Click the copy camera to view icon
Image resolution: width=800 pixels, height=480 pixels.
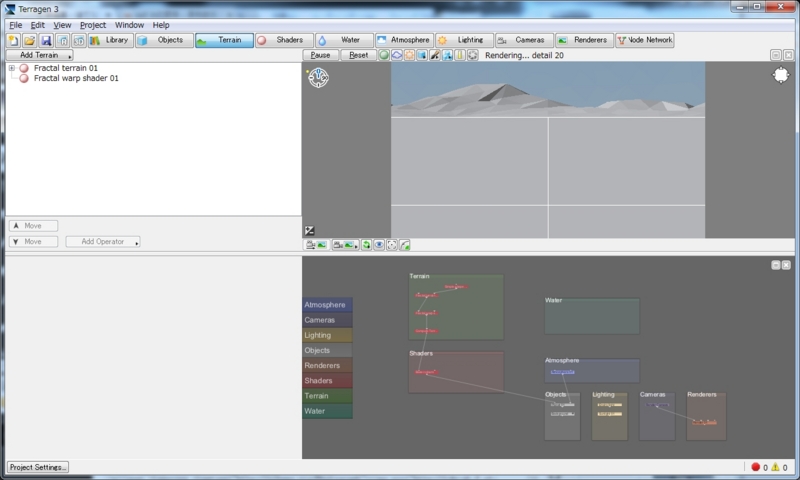point(316,245)
